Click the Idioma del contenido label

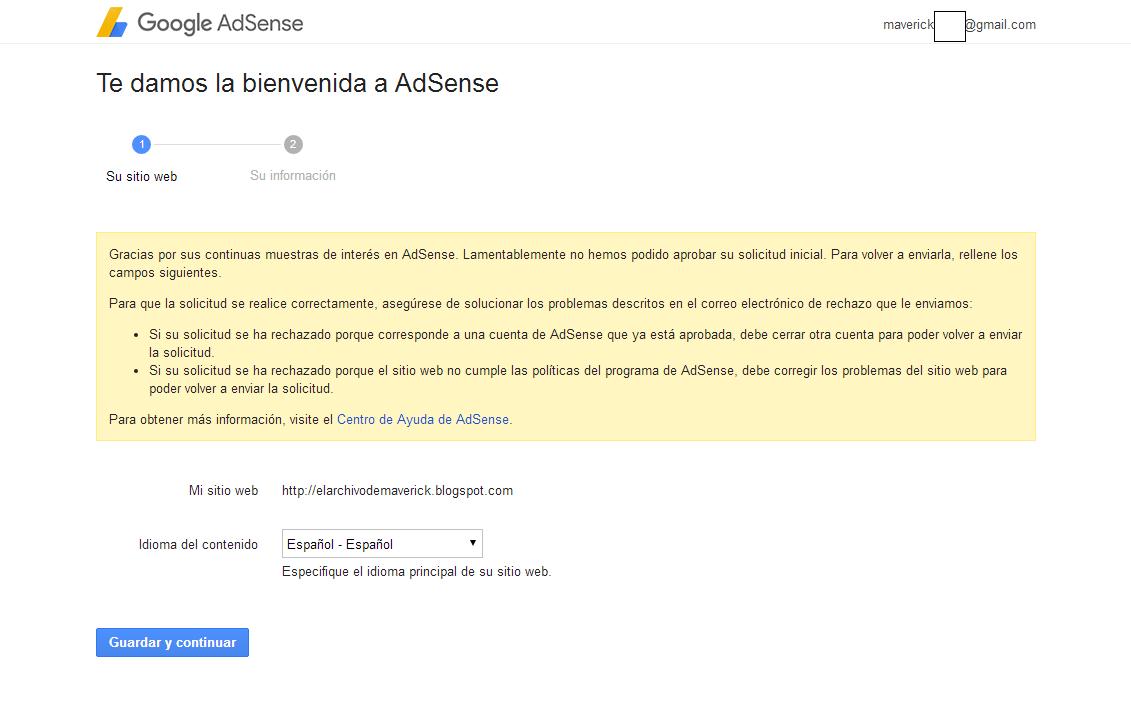point(198,545)
